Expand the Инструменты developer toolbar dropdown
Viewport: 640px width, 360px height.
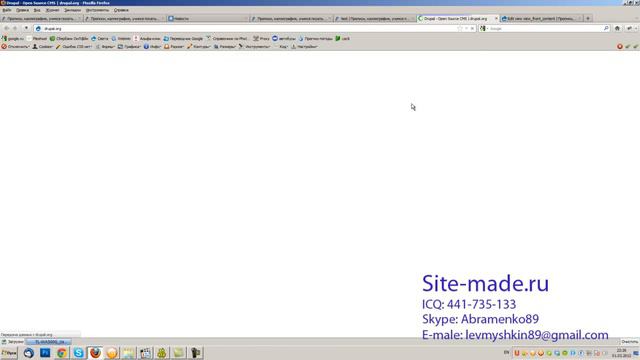(x=255, y=47)
